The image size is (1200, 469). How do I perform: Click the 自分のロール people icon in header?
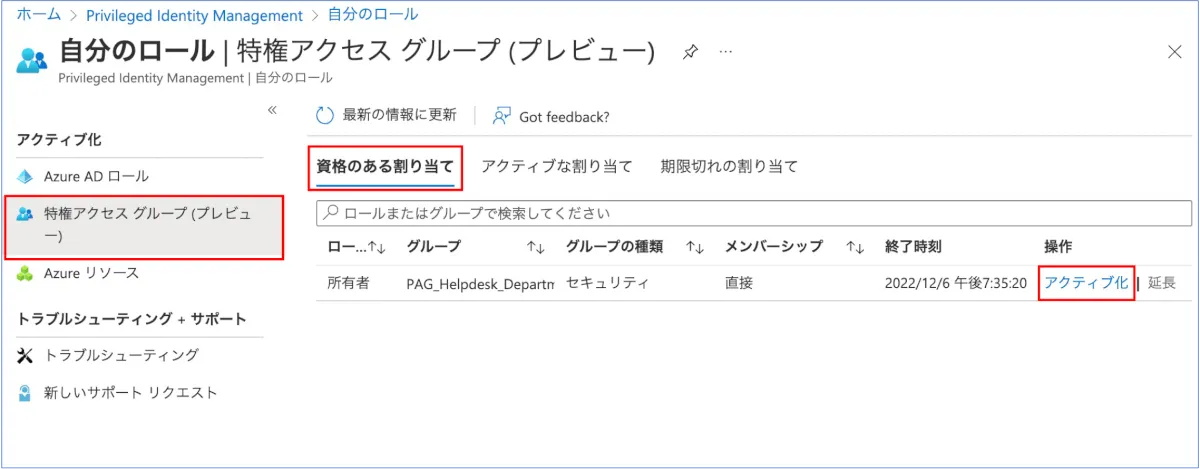pos(32,59)
